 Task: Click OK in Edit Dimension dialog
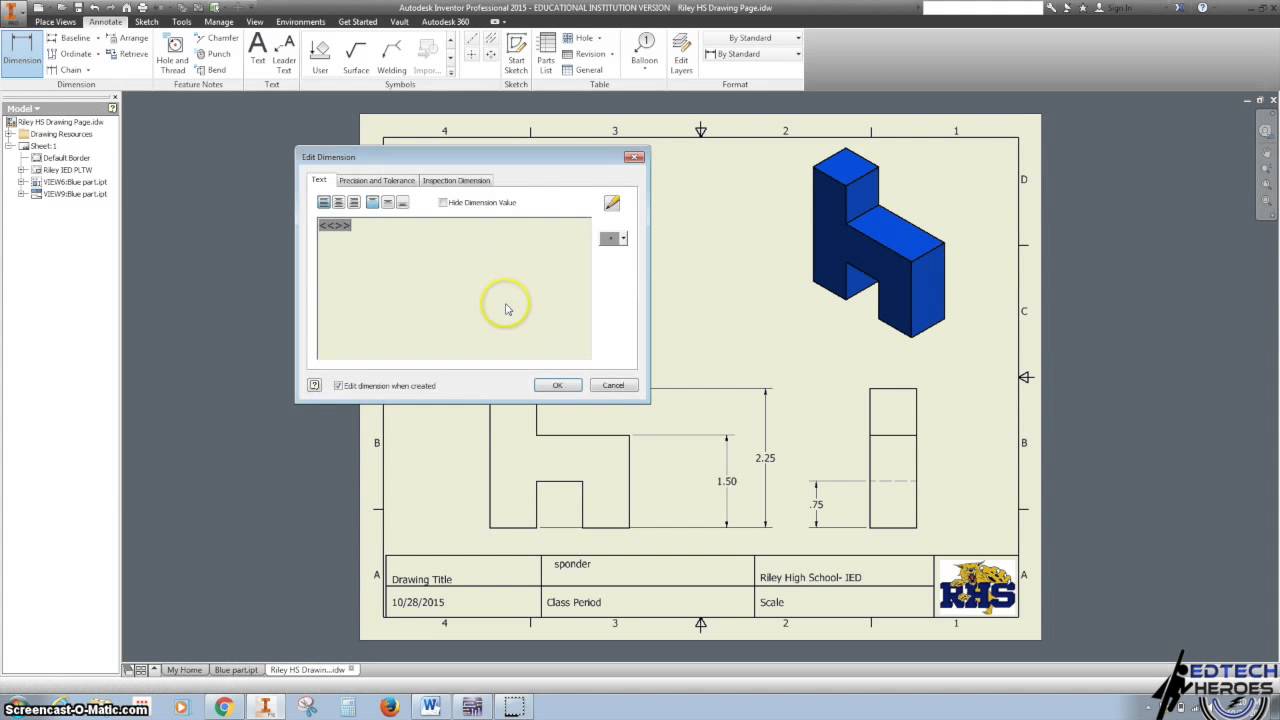click(558, 385)
